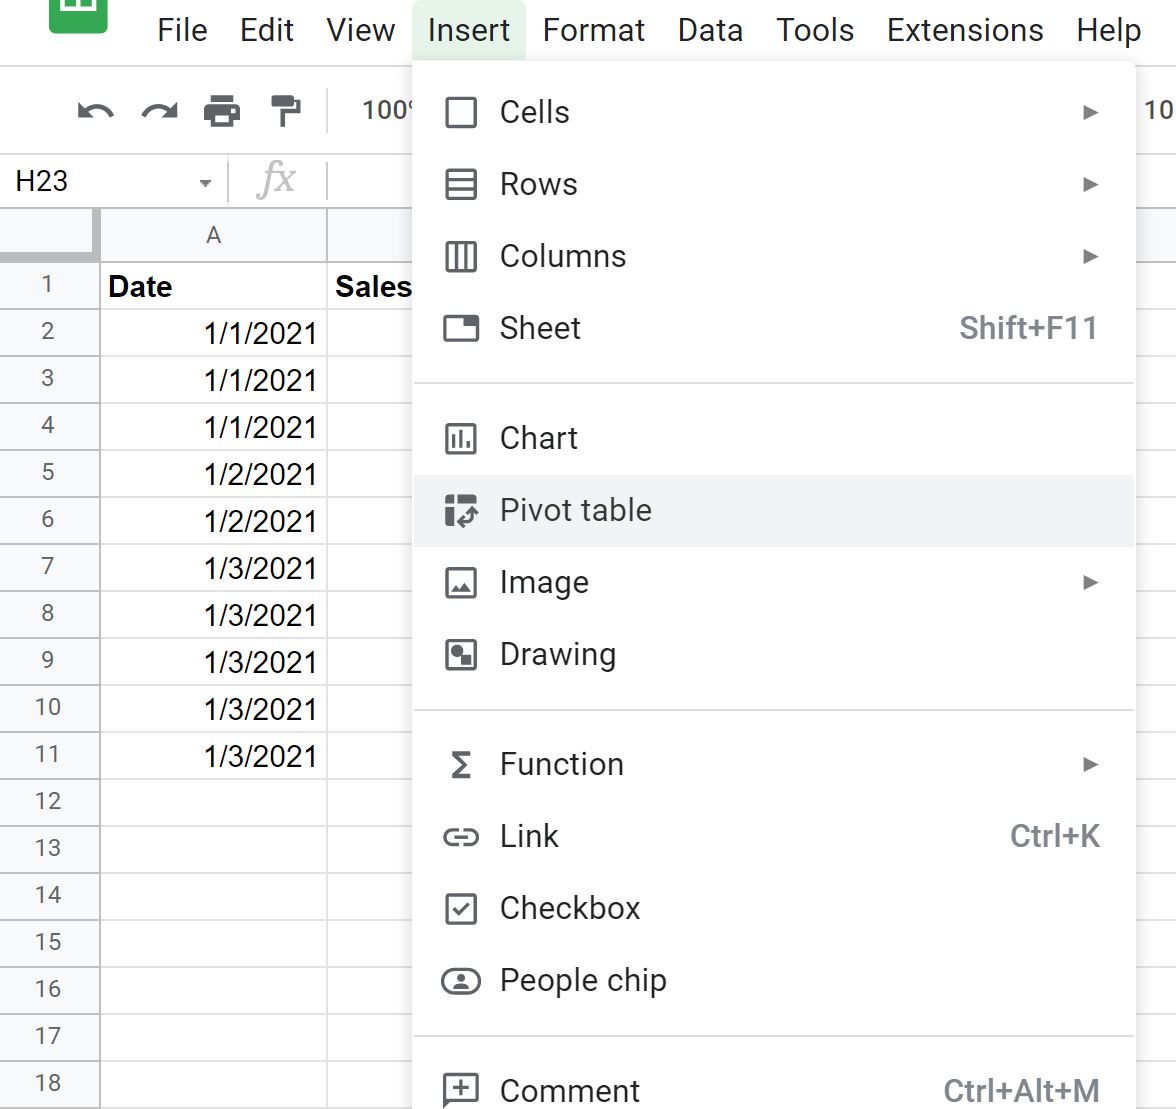Screen dimensions: 1176x1109
Task: Select column A header
Action: (214, 235)
